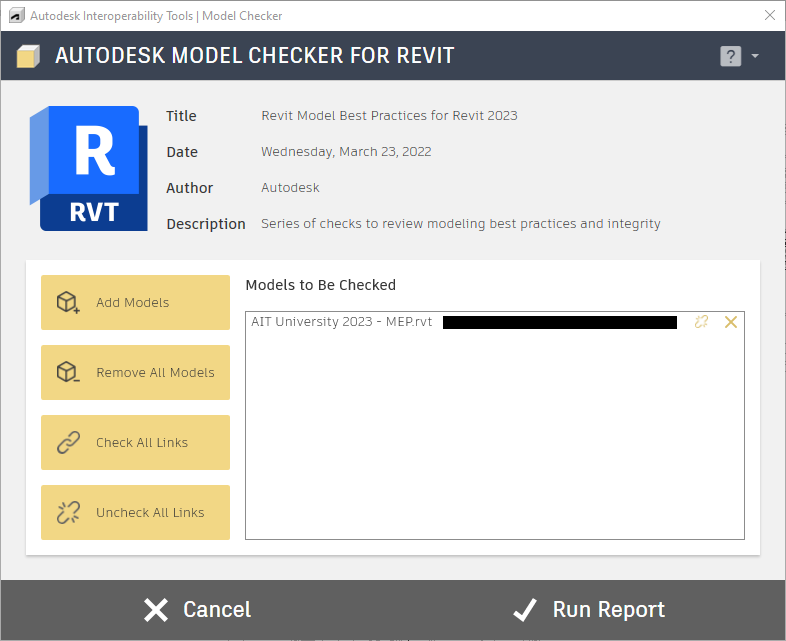Remove AIT University 2023 - MEP.rvt with X icon
This screenshot has width=786, height=641.
click(731, 322)
